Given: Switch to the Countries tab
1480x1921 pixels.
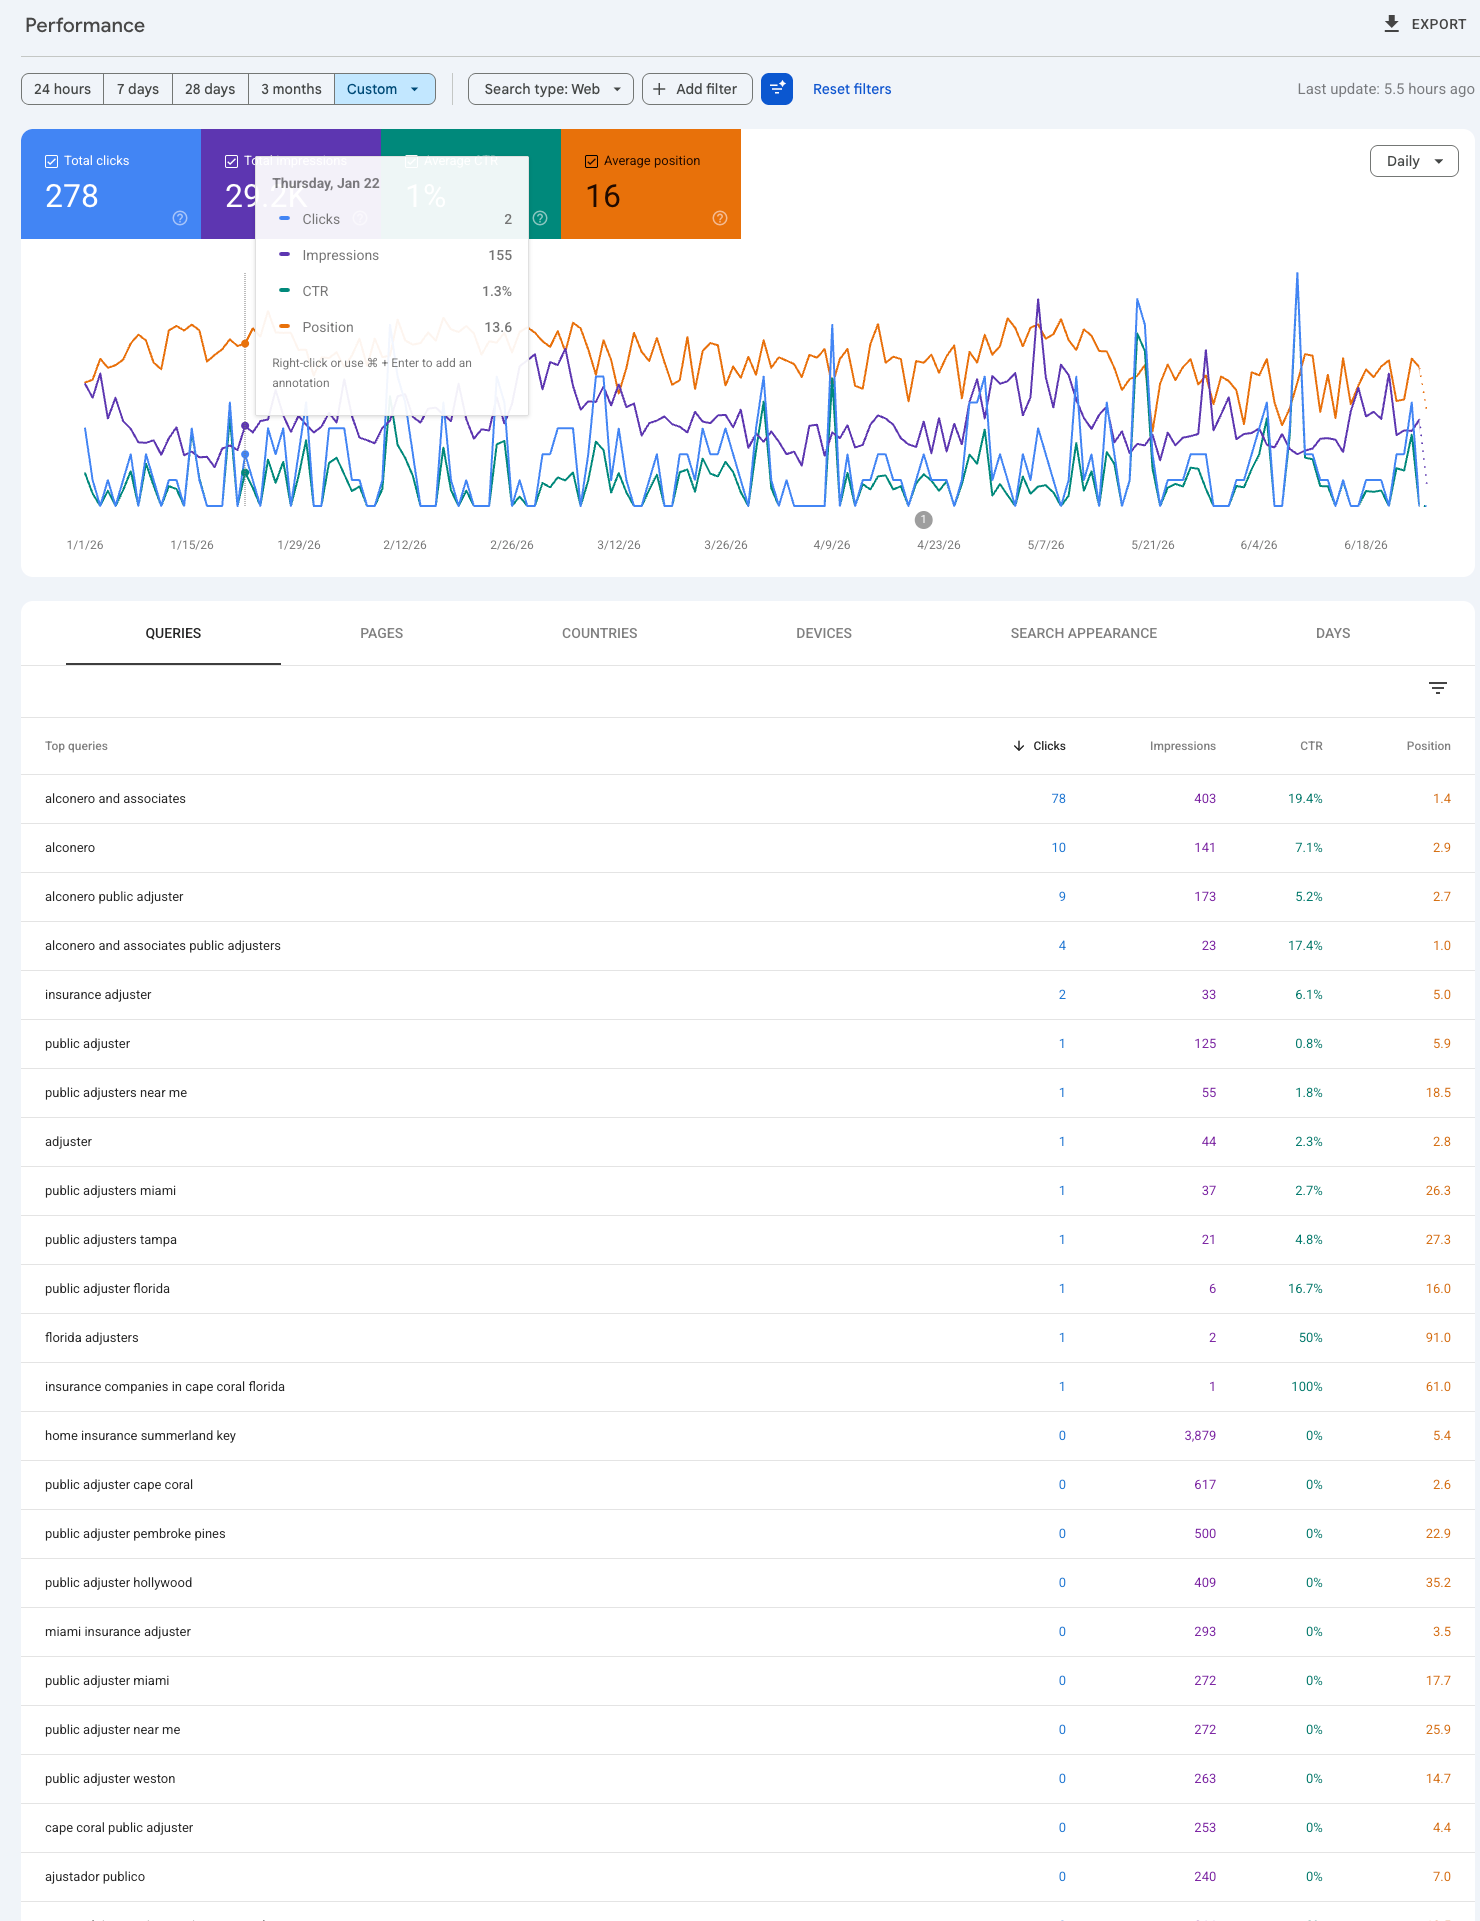Looking at the screenshot, I should 600,633.
